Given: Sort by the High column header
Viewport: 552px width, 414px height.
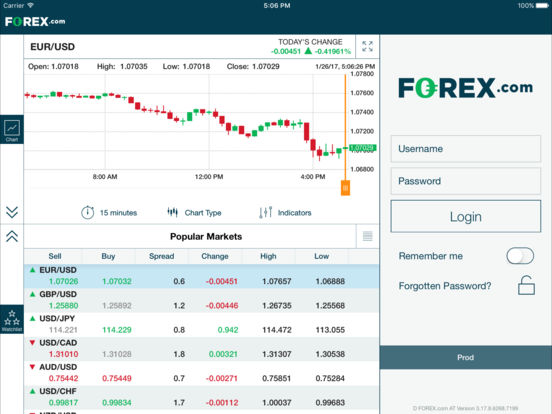Looking at the screenshot, I should click(268, 256).
